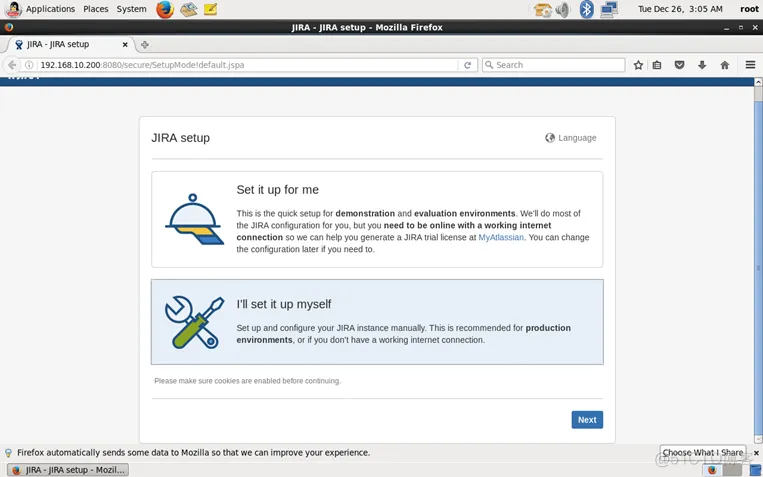Open the Language selector
Screen dimensions: 763x477
(571, 138)
